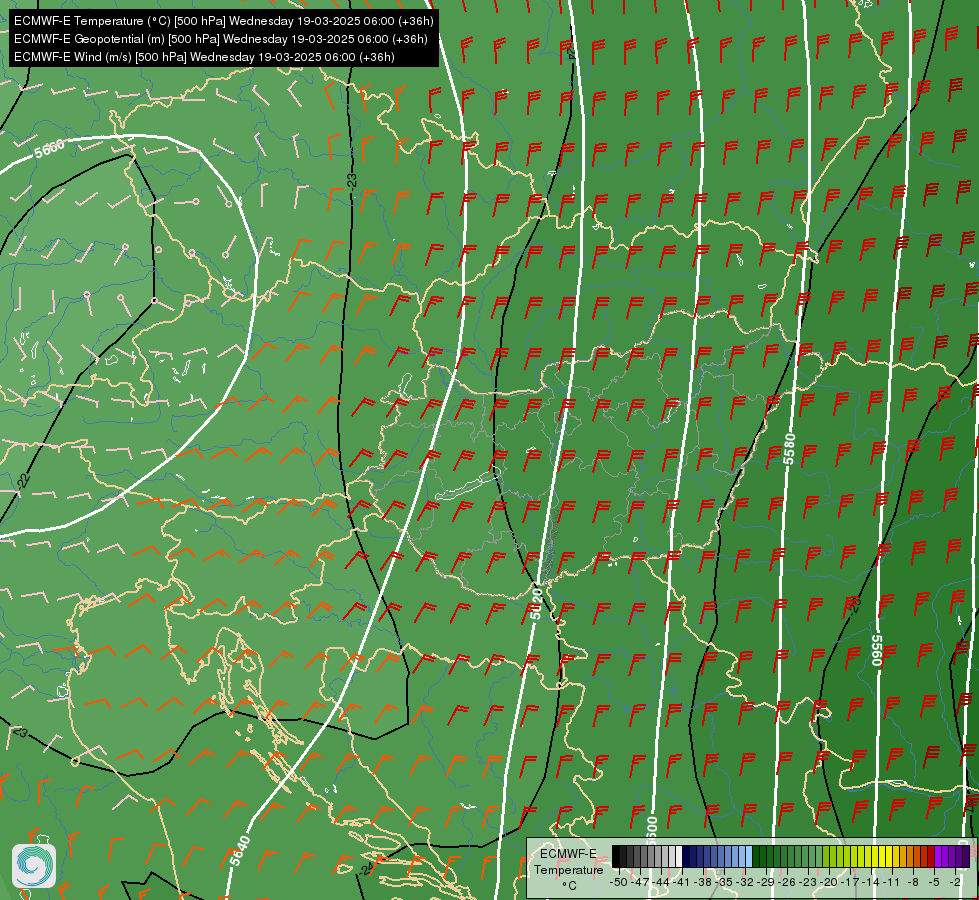Select the ECMWF-E Wind (m/s) title line

tap(204, 57)
